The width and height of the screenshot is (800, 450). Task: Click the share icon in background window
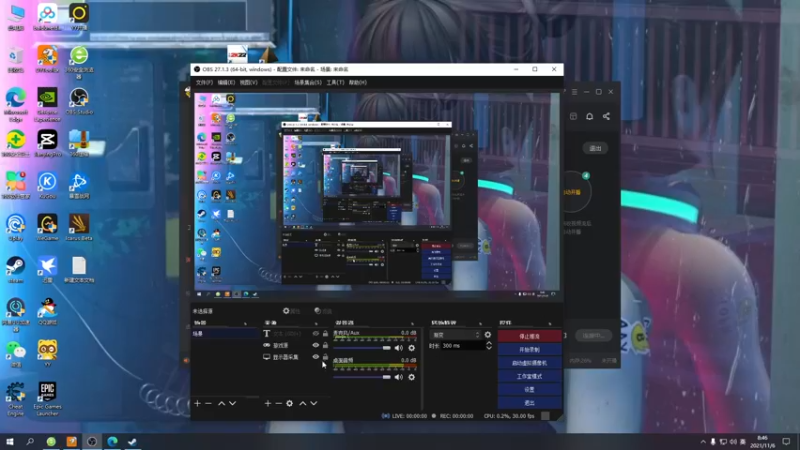click(x=606, y=116)
